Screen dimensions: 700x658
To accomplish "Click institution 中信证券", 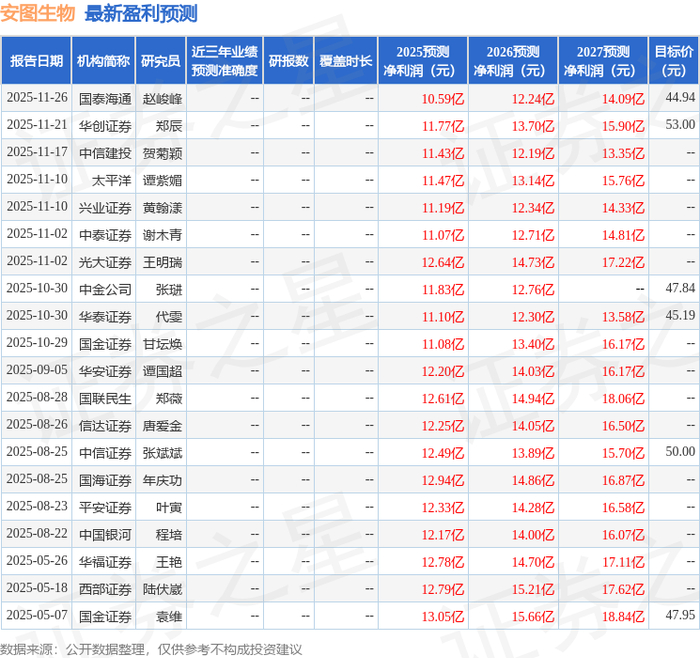I will 105,453.
